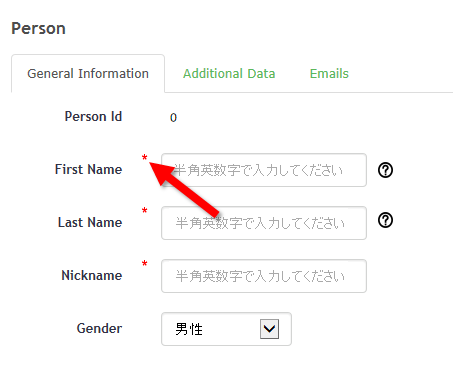472x367 pixels.
Task: Click the red asterisk next to Nickname
Action: click(x=144, y=263)
